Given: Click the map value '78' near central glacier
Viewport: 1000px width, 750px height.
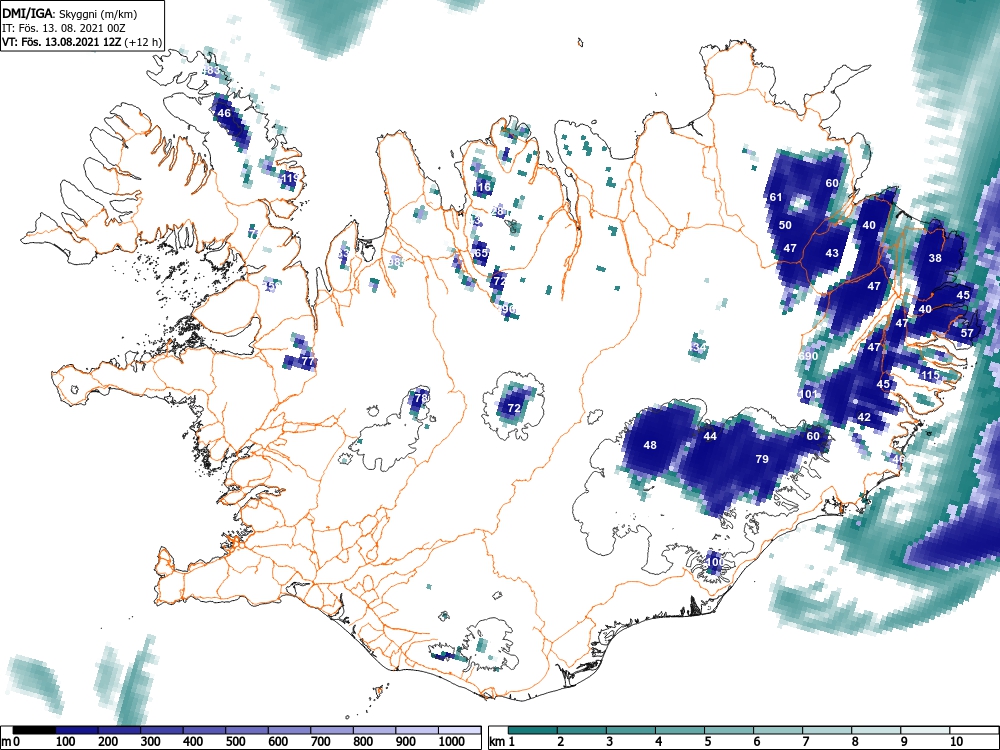Looking at the screenshot, I should (x=421, y=398).
